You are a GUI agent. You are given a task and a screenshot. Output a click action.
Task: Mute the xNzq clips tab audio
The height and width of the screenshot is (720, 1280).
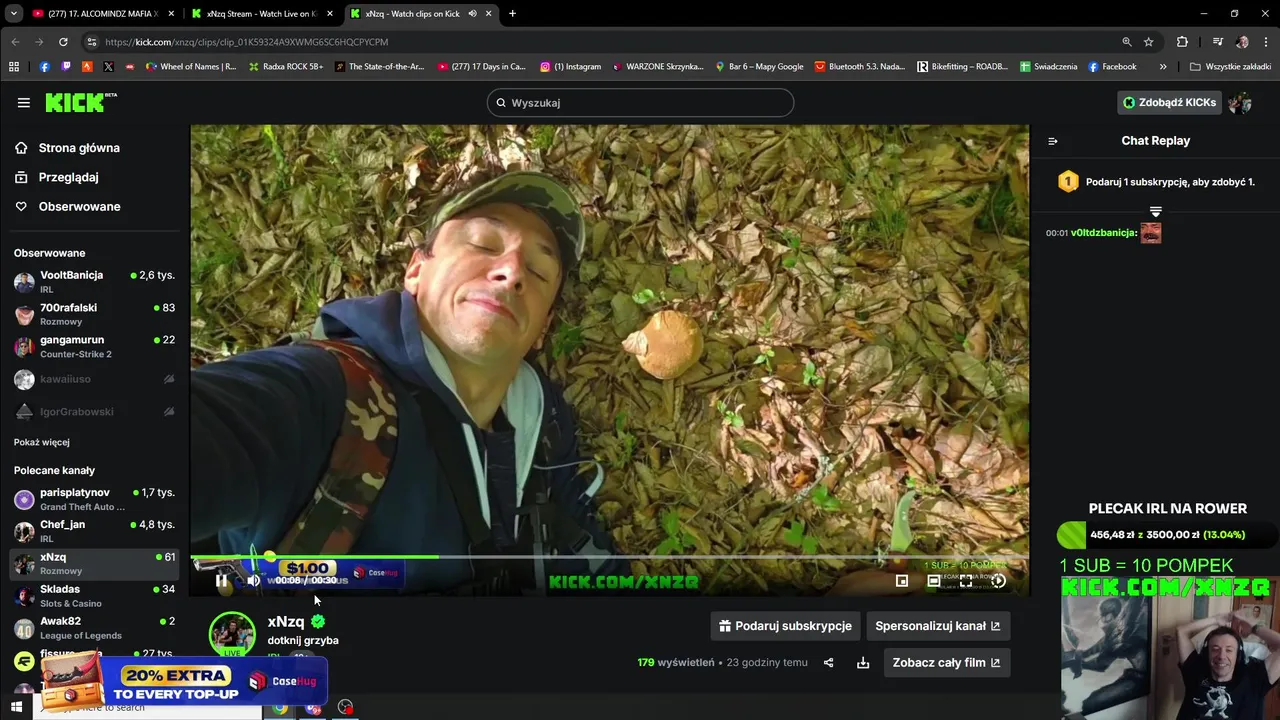pyautogui.click(x=471, y=14)
